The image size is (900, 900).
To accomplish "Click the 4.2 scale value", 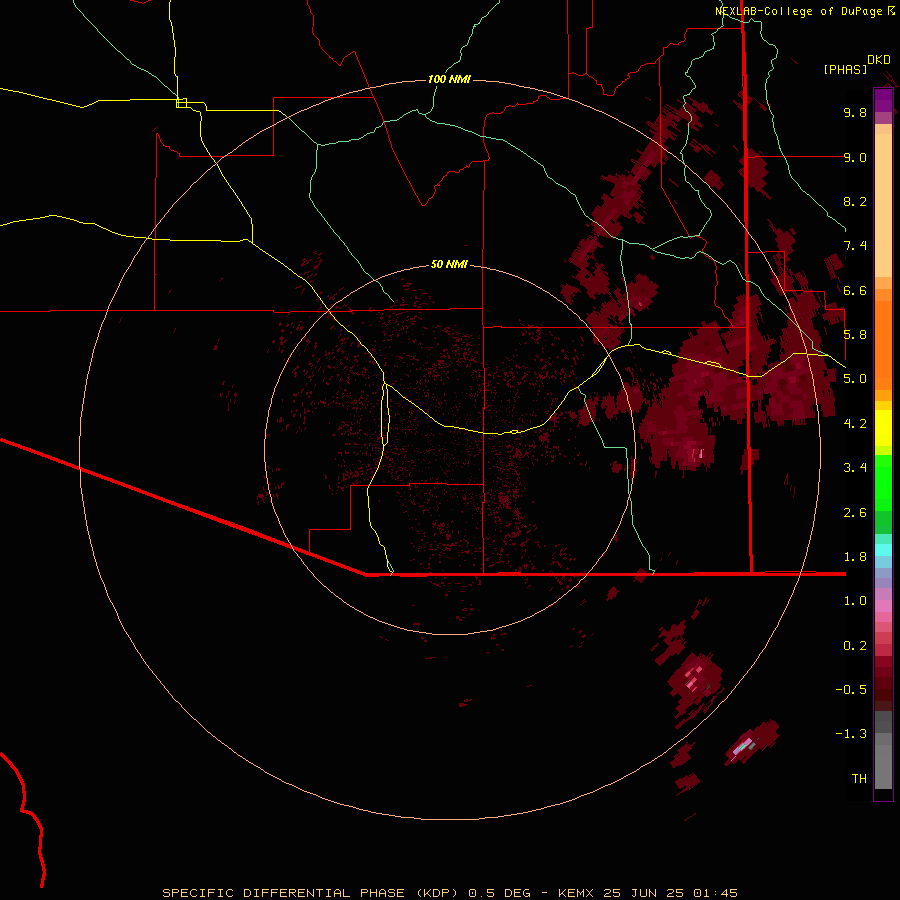I will (x=855, y=424).
